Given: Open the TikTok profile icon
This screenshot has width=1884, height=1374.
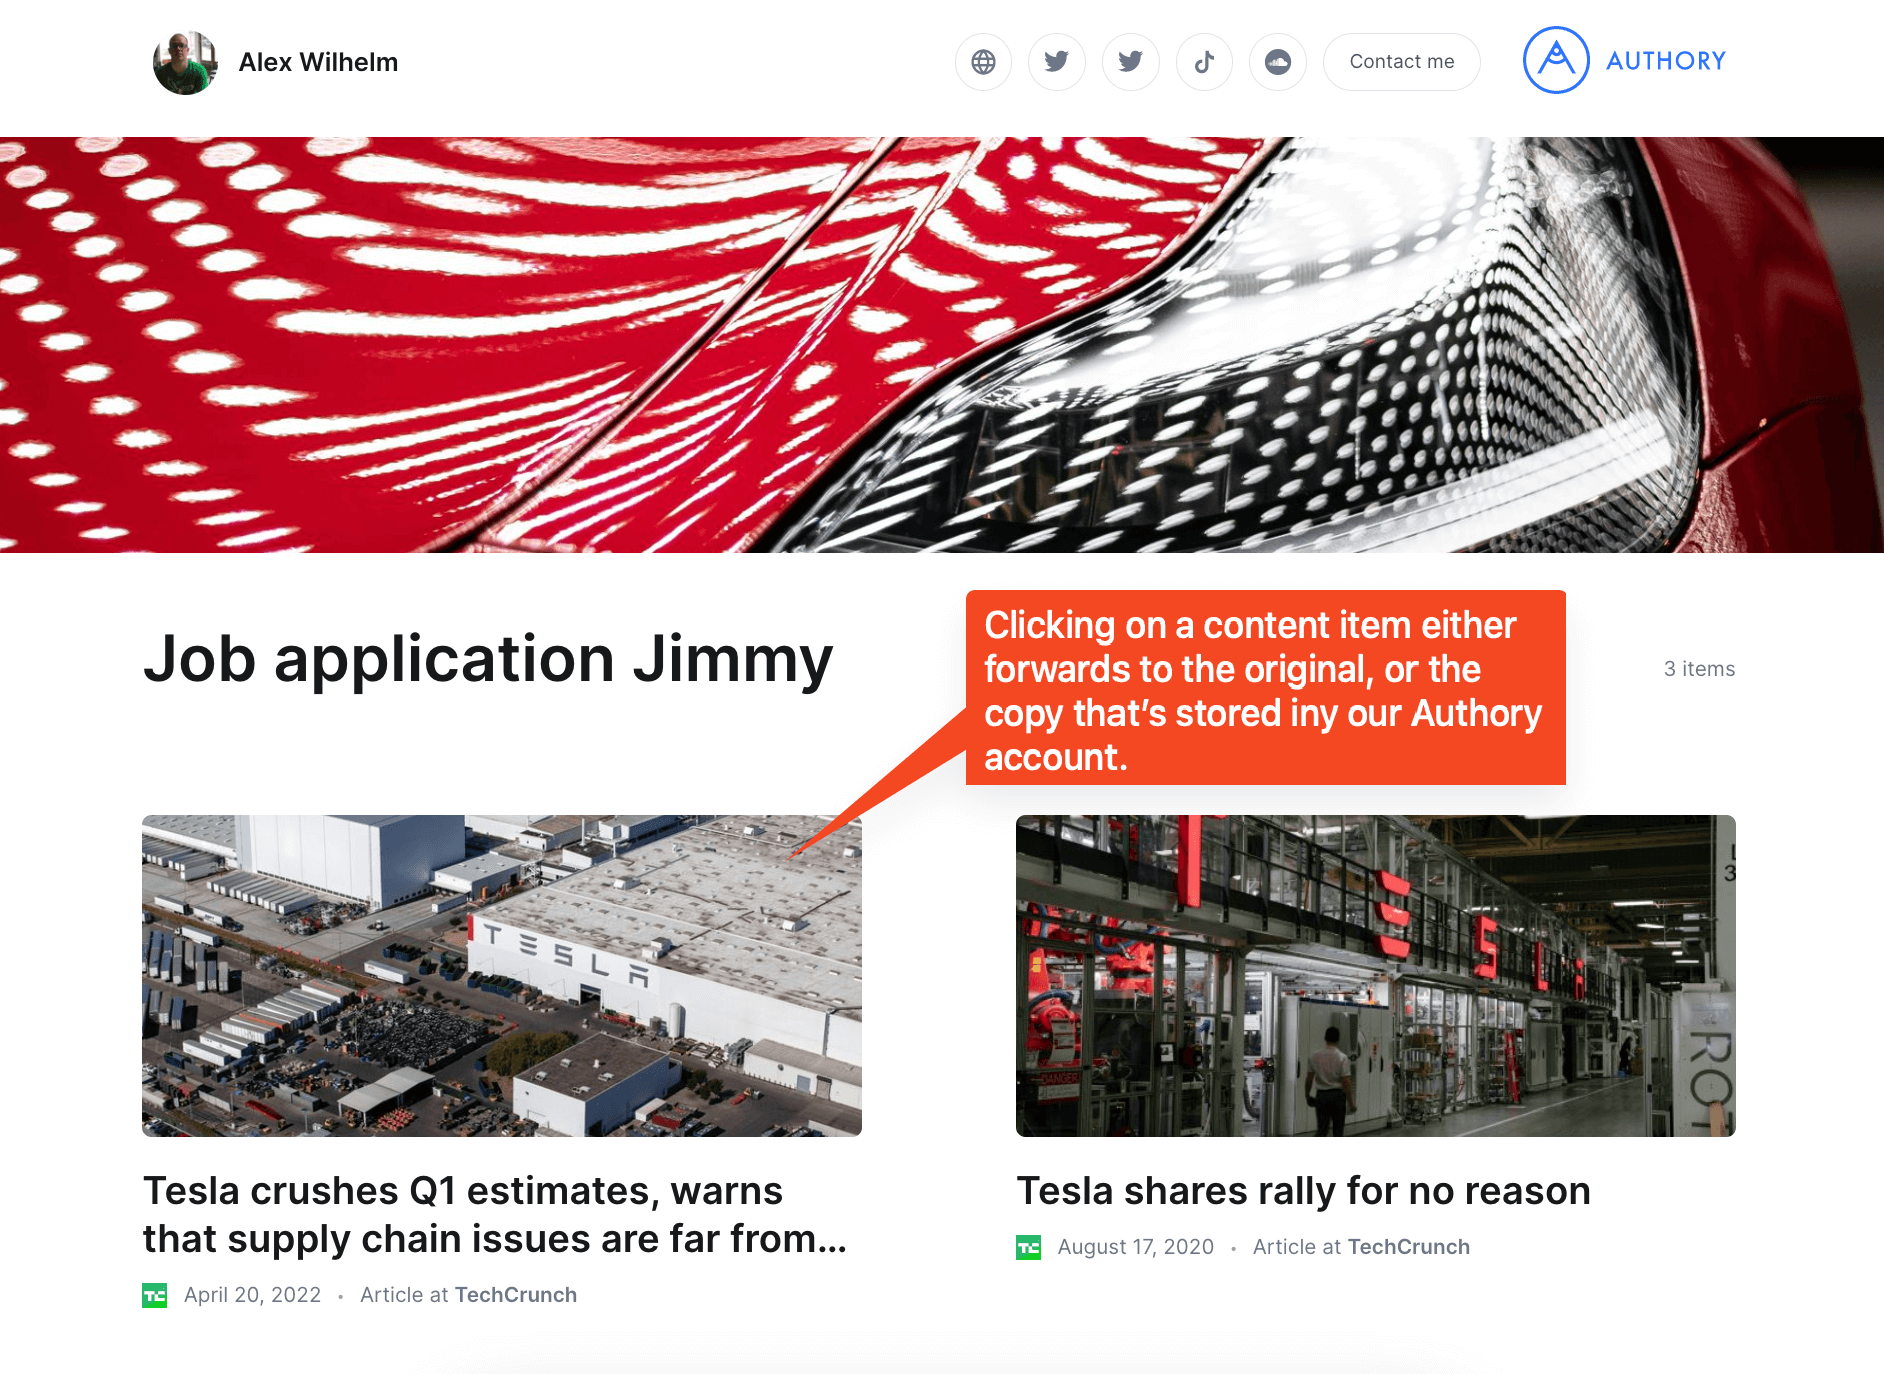Looking at the screenshot, I should [1204, 62].
